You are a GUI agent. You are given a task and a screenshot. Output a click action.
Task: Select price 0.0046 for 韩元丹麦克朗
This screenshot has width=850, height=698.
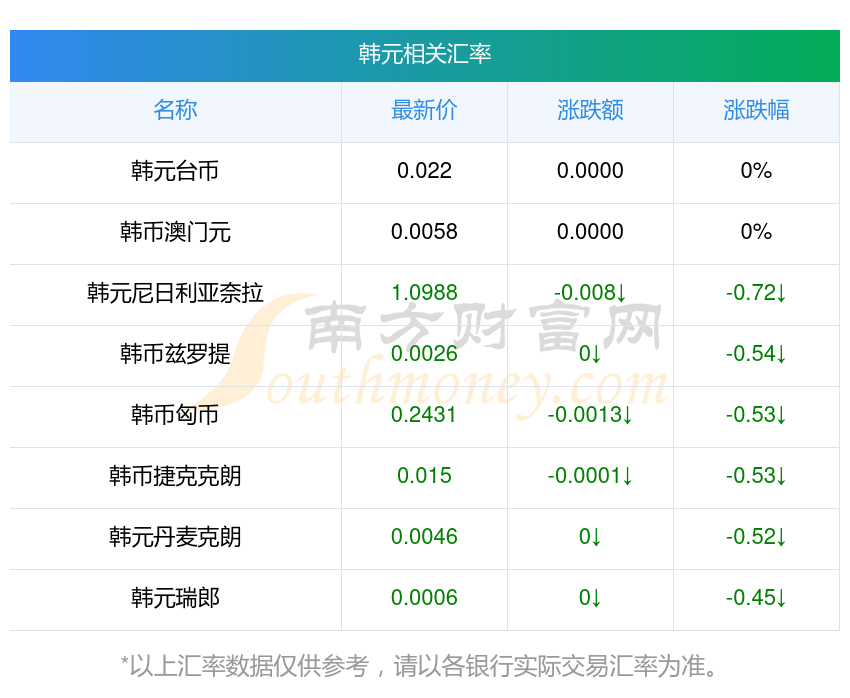pyautogui.click(x=424, y=537)
